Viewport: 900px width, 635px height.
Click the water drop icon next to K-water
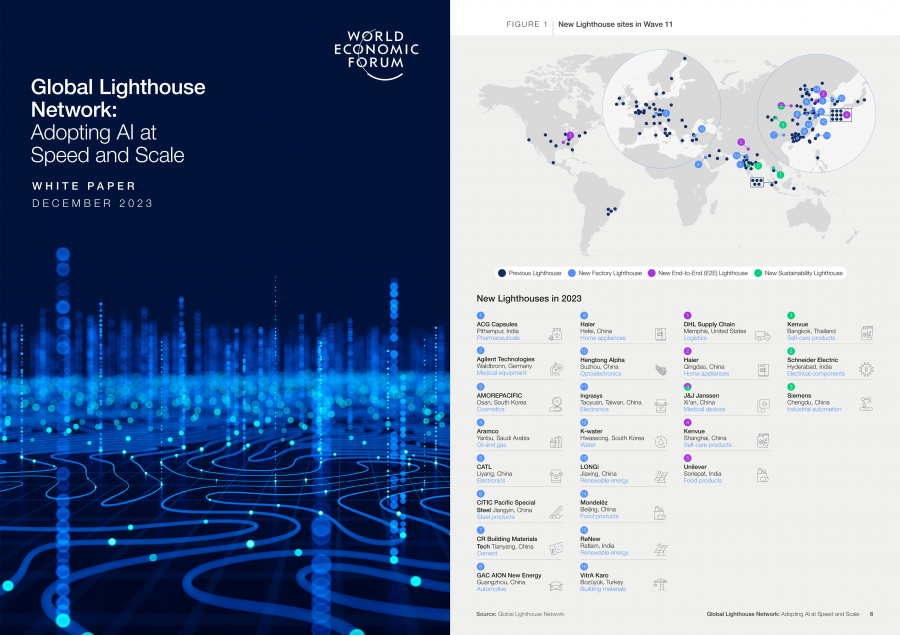point(660,441)
